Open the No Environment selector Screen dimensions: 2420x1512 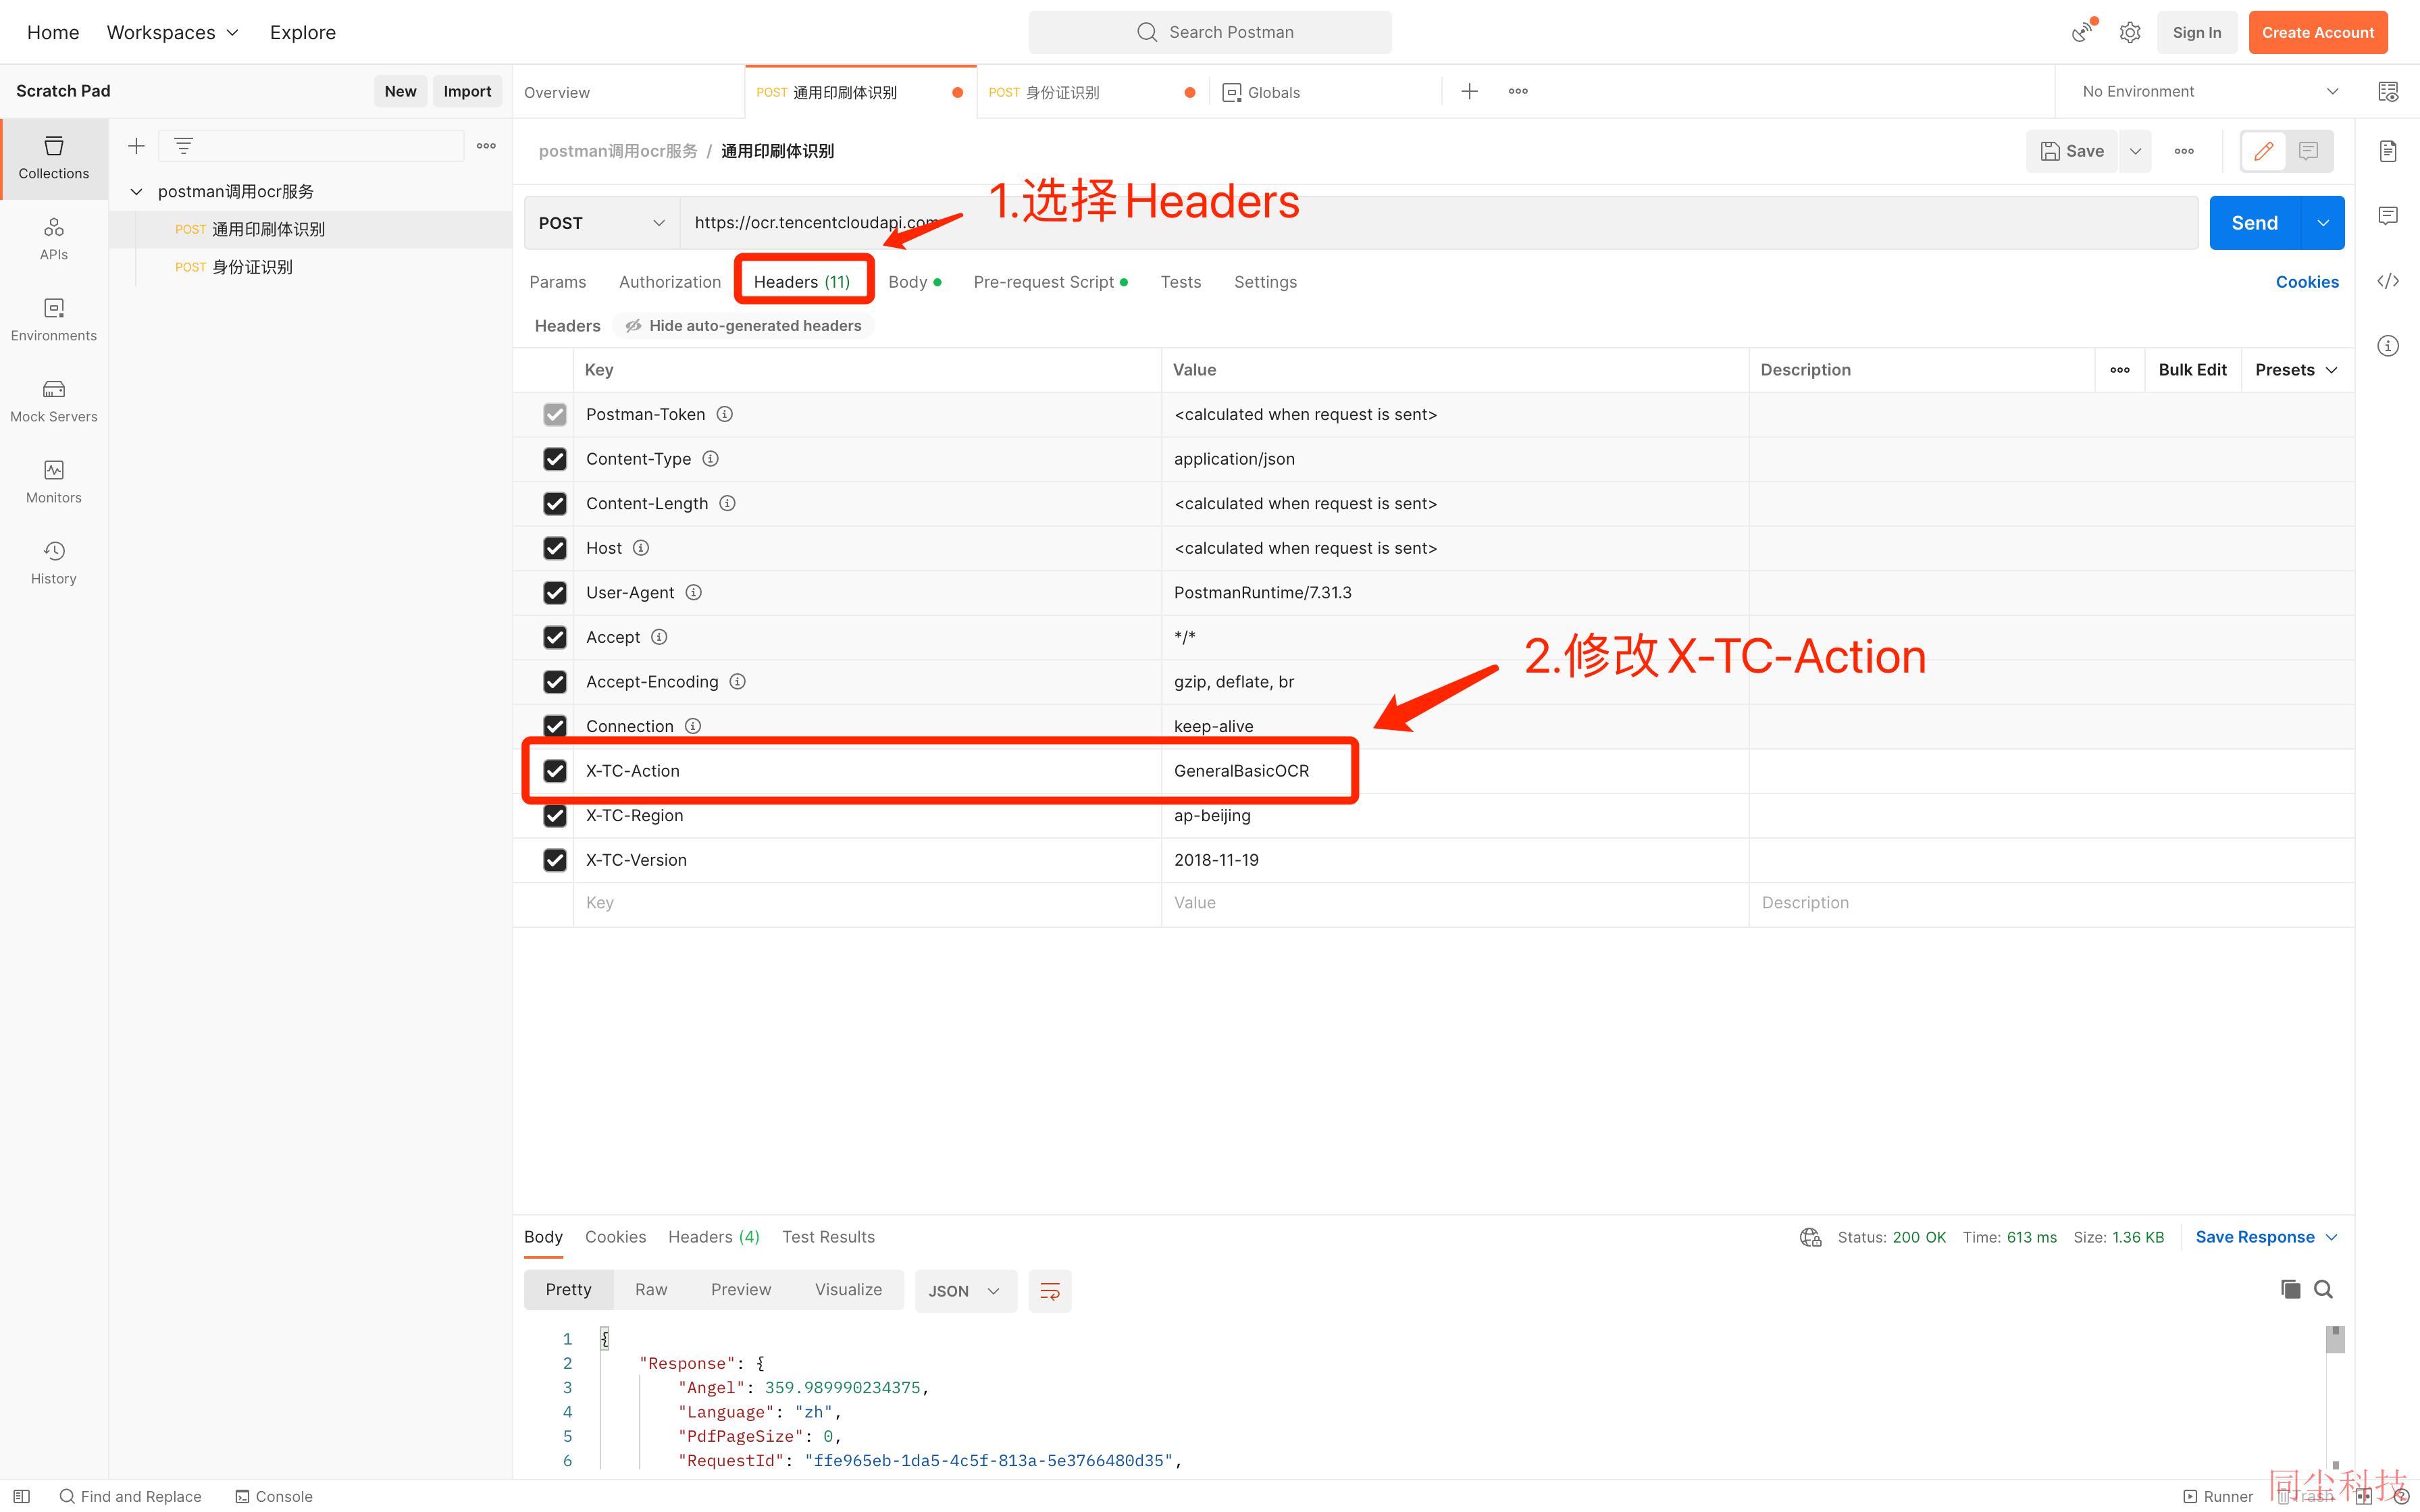coord(2209,91)
